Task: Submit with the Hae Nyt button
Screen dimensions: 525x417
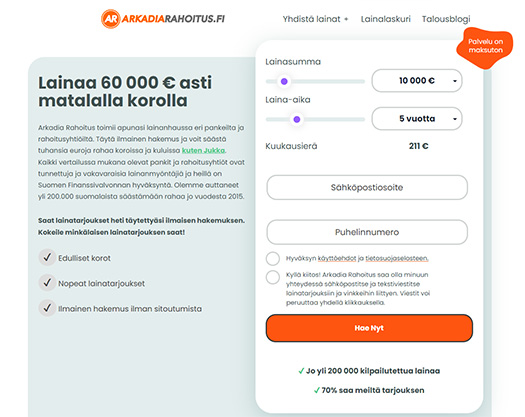Action: tap(369, 328)
